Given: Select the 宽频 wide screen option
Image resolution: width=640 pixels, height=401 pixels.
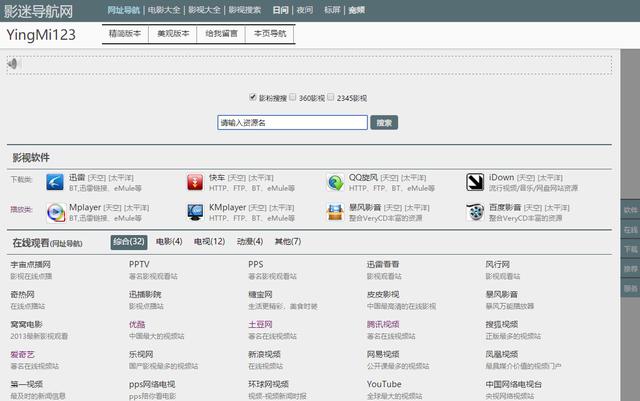Looking at the screenshot, I should pyautogui.click(x=356, y=10).
